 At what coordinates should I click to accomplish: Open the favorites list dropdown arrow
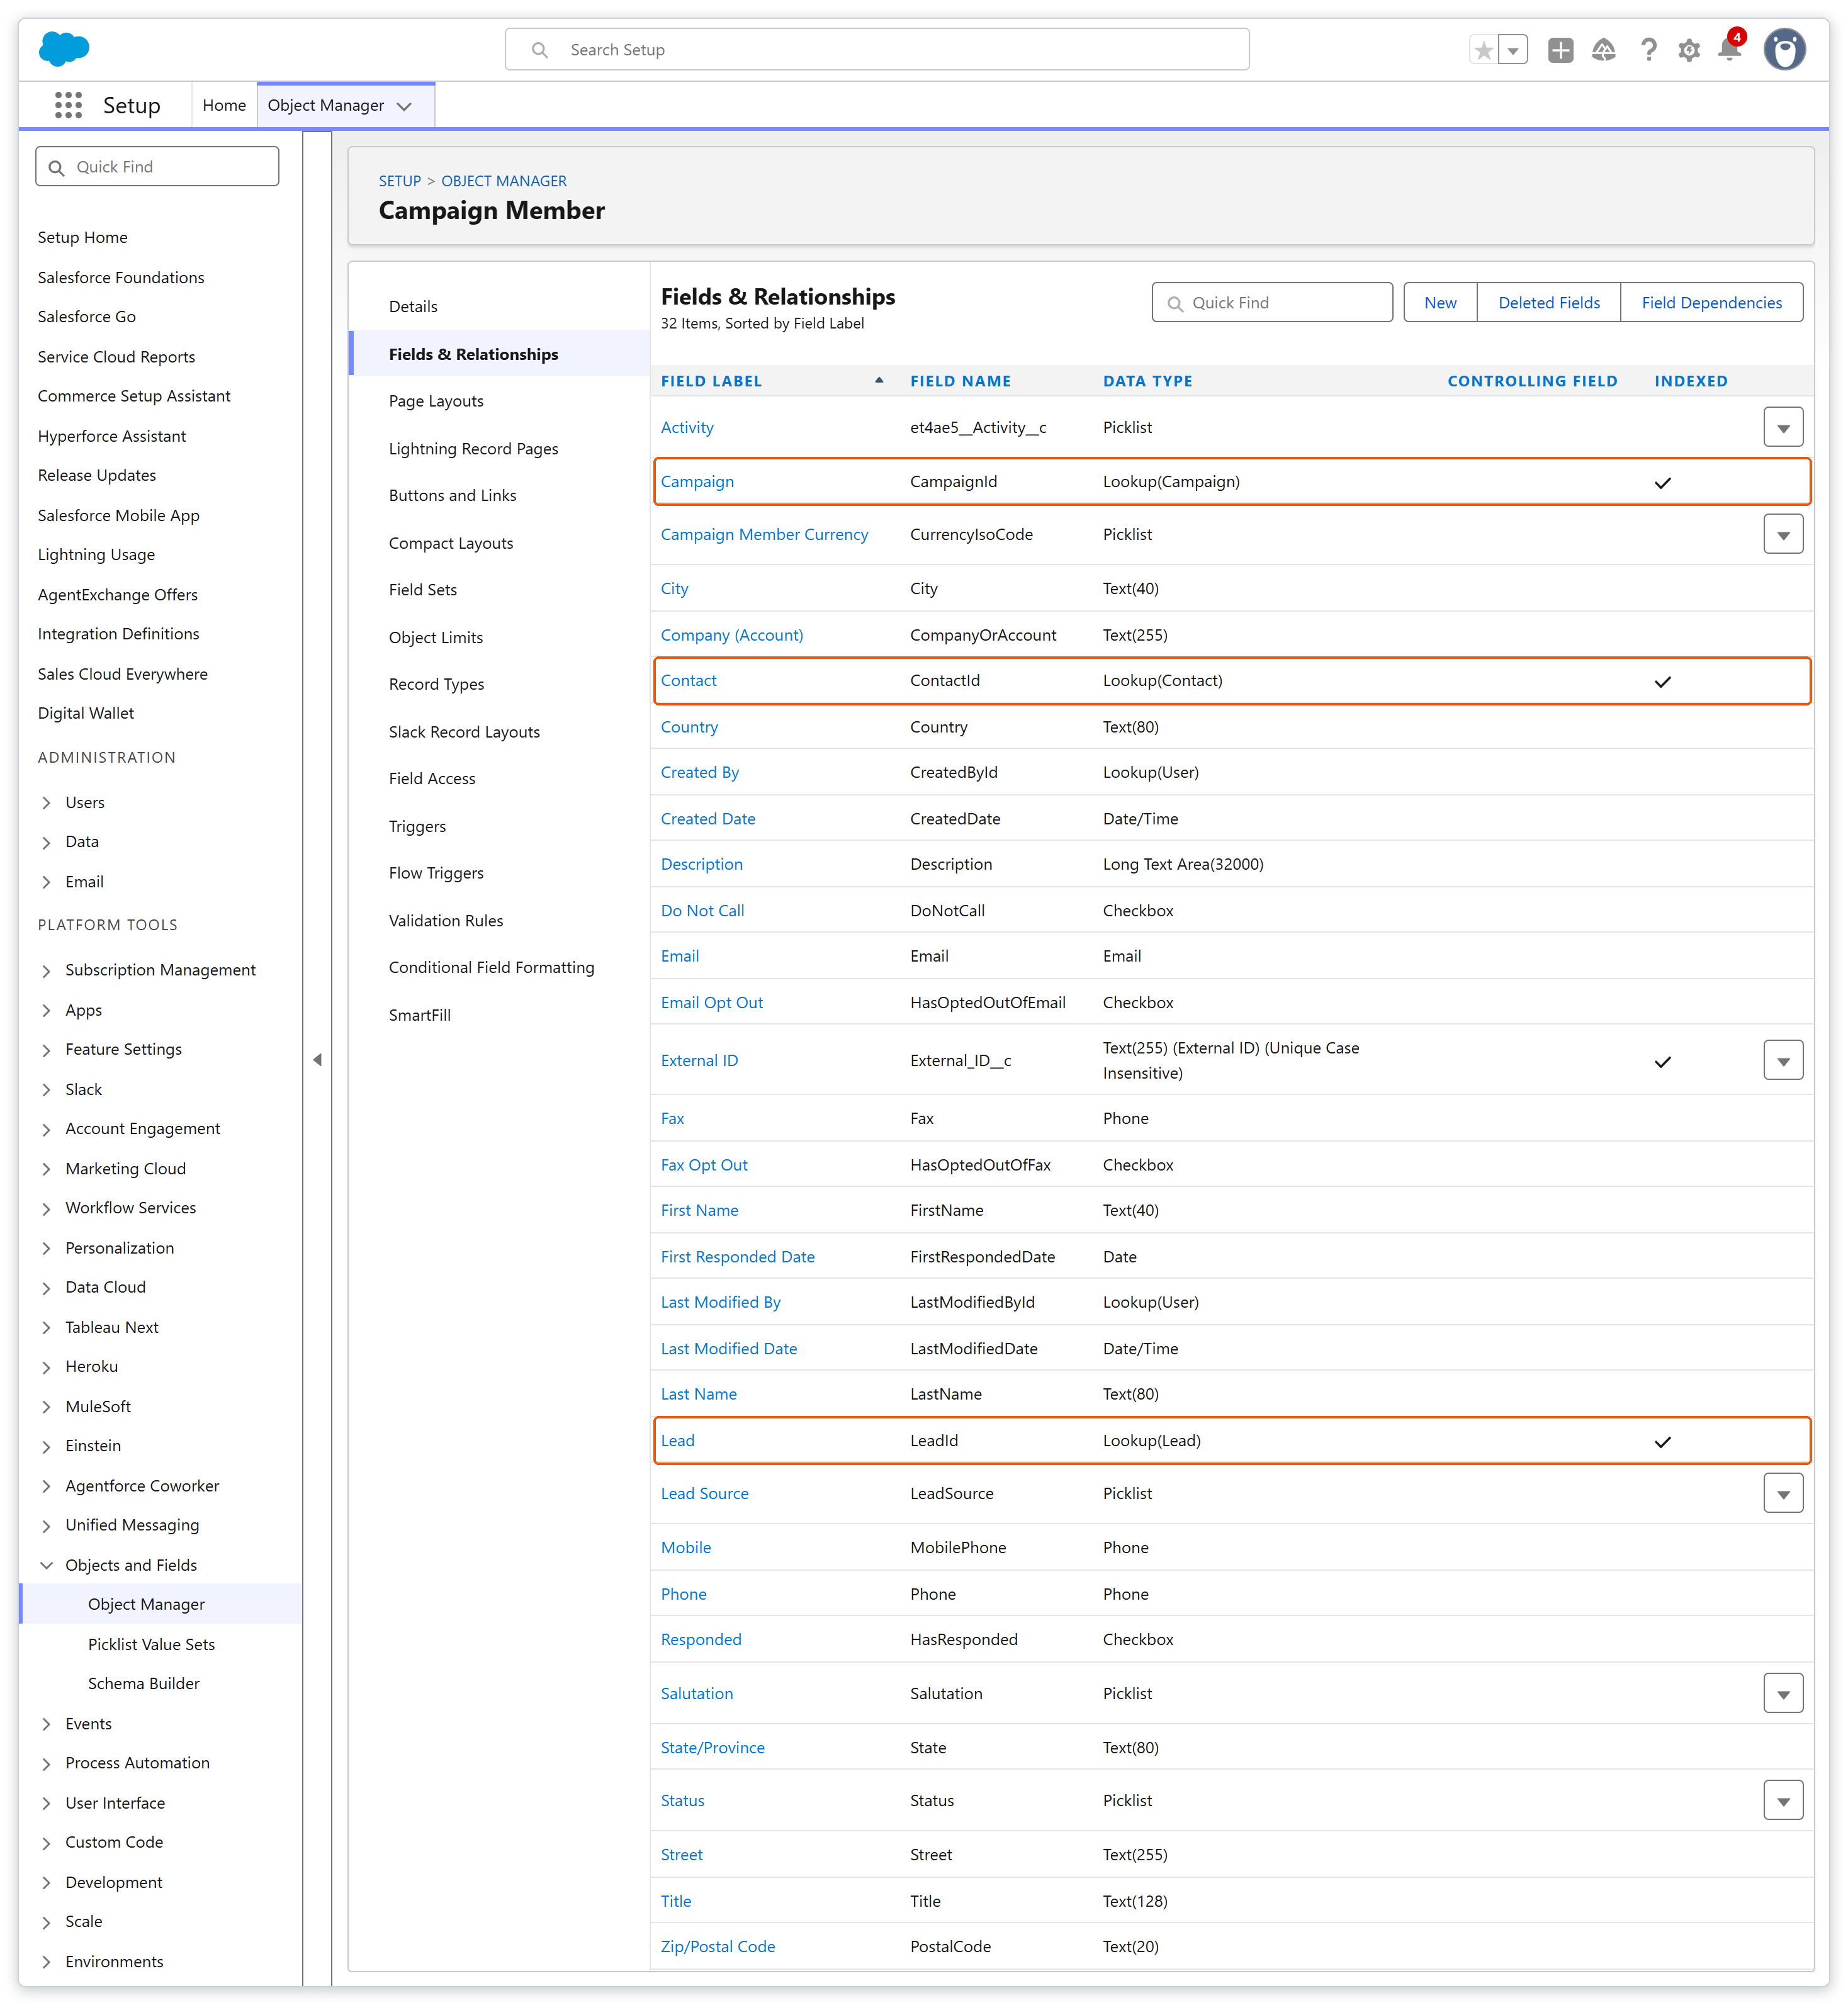tap(1513, 50)
